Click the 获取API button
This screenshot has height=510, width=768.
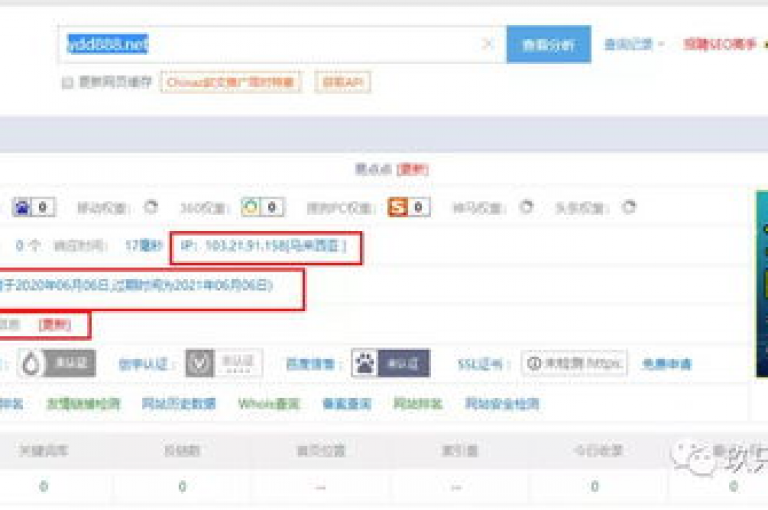tap(342, 82)
